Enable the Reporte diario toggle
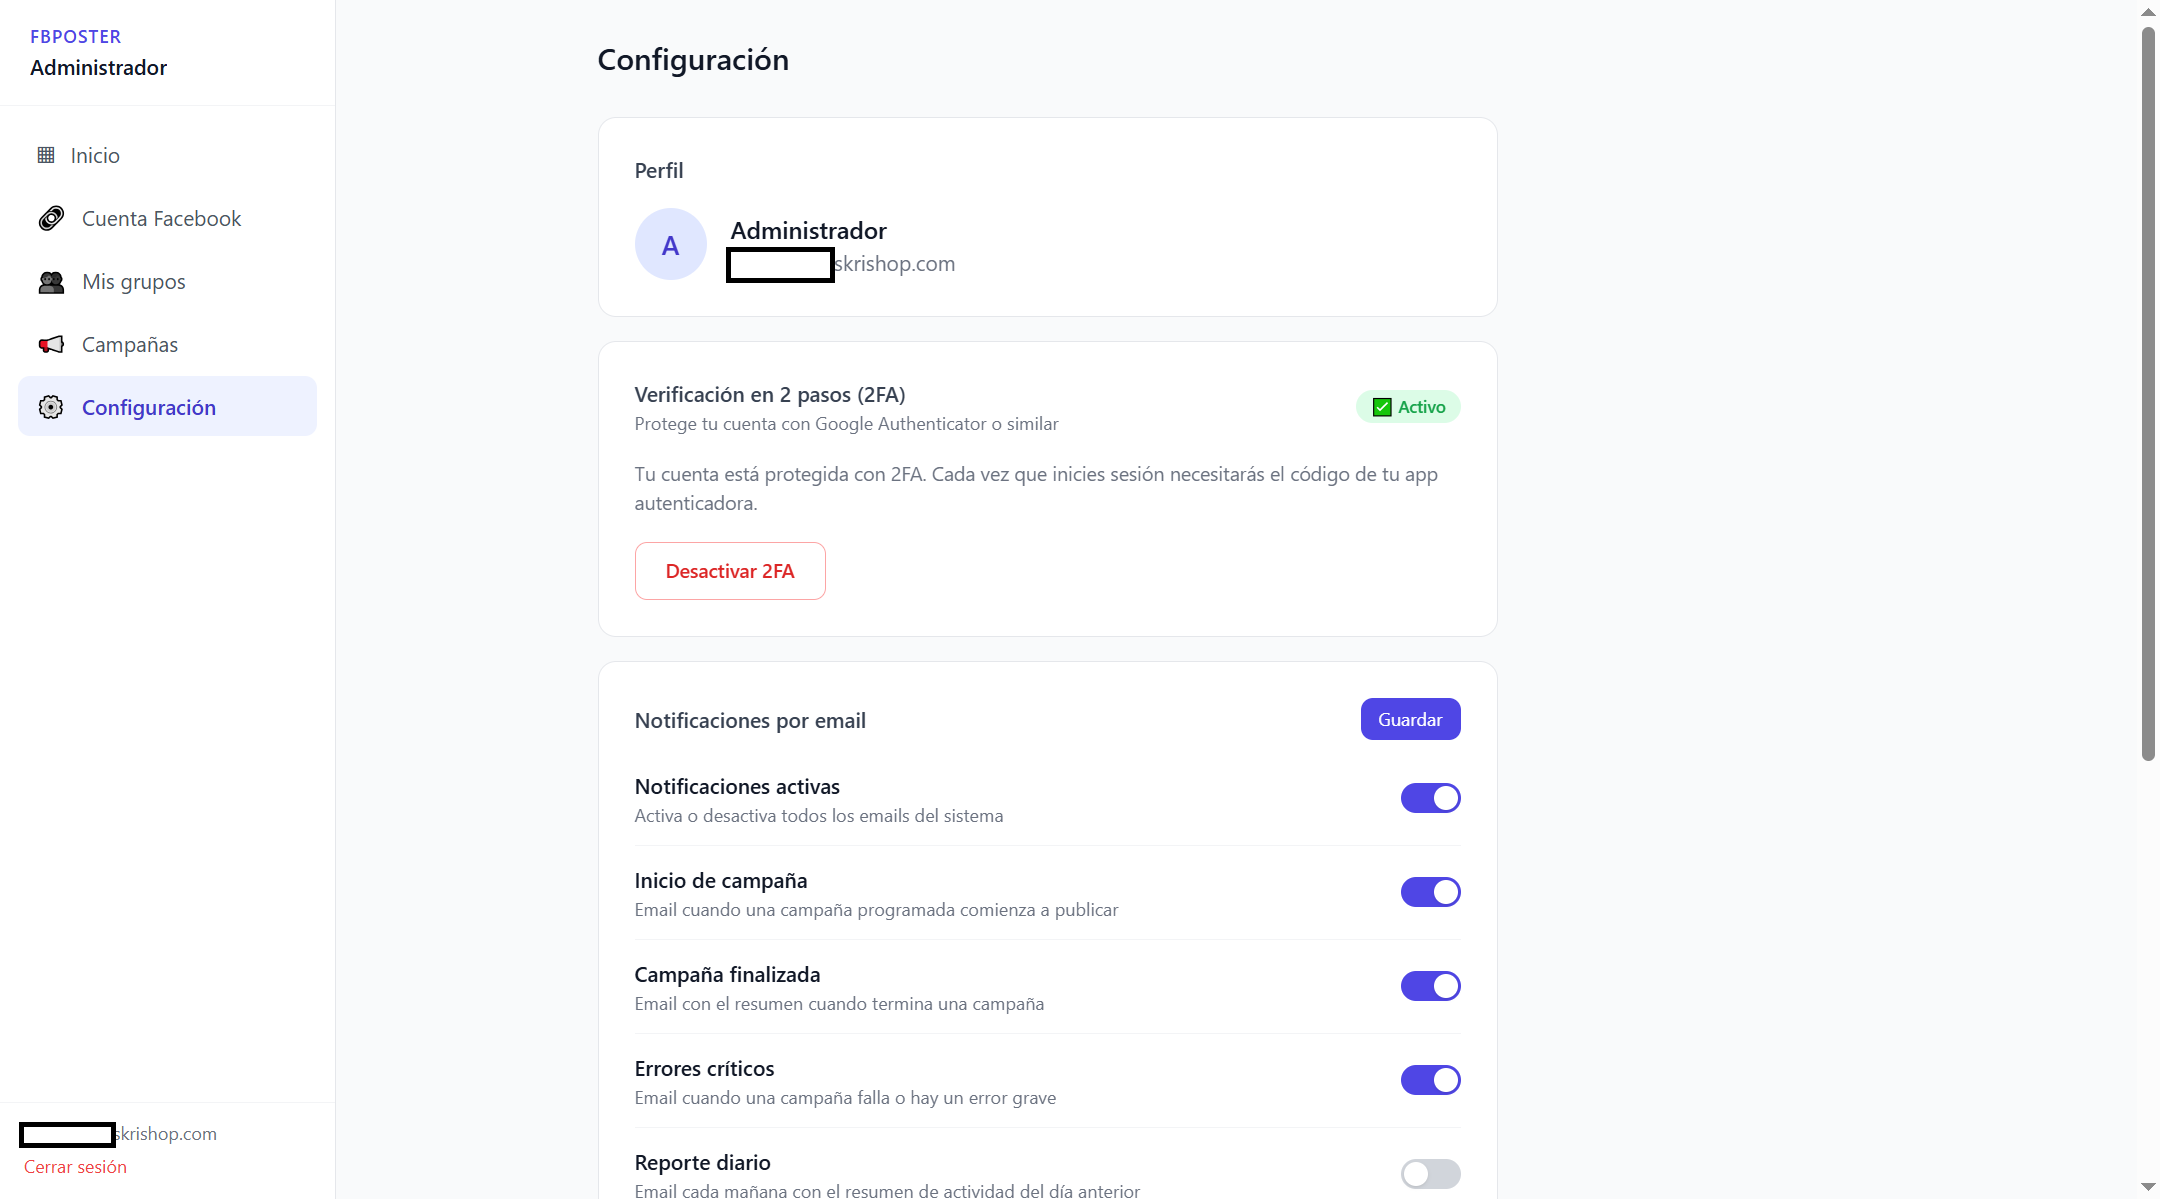 (x=1430, y=1174)
